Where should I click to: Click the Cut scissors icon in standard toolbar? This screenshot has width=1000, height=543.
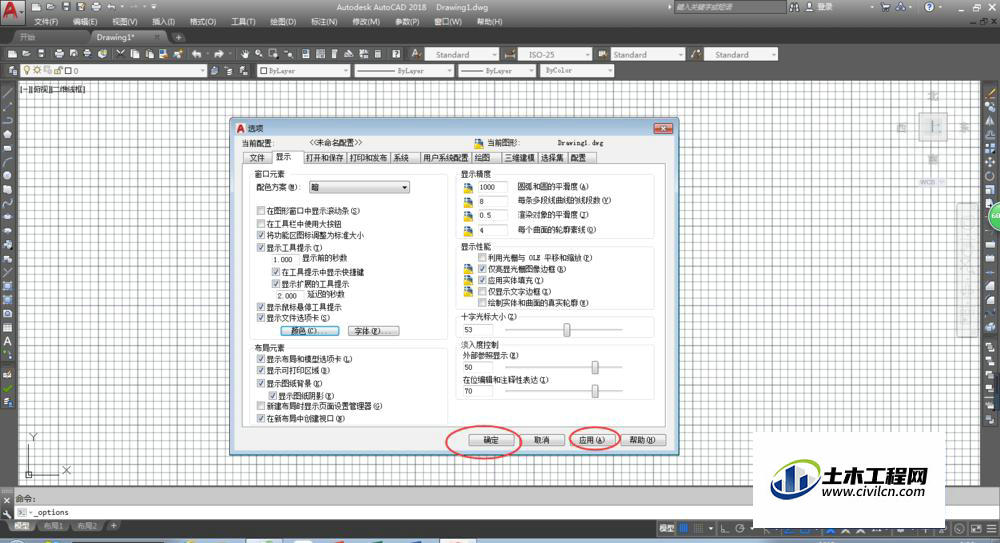click(120, 54)
